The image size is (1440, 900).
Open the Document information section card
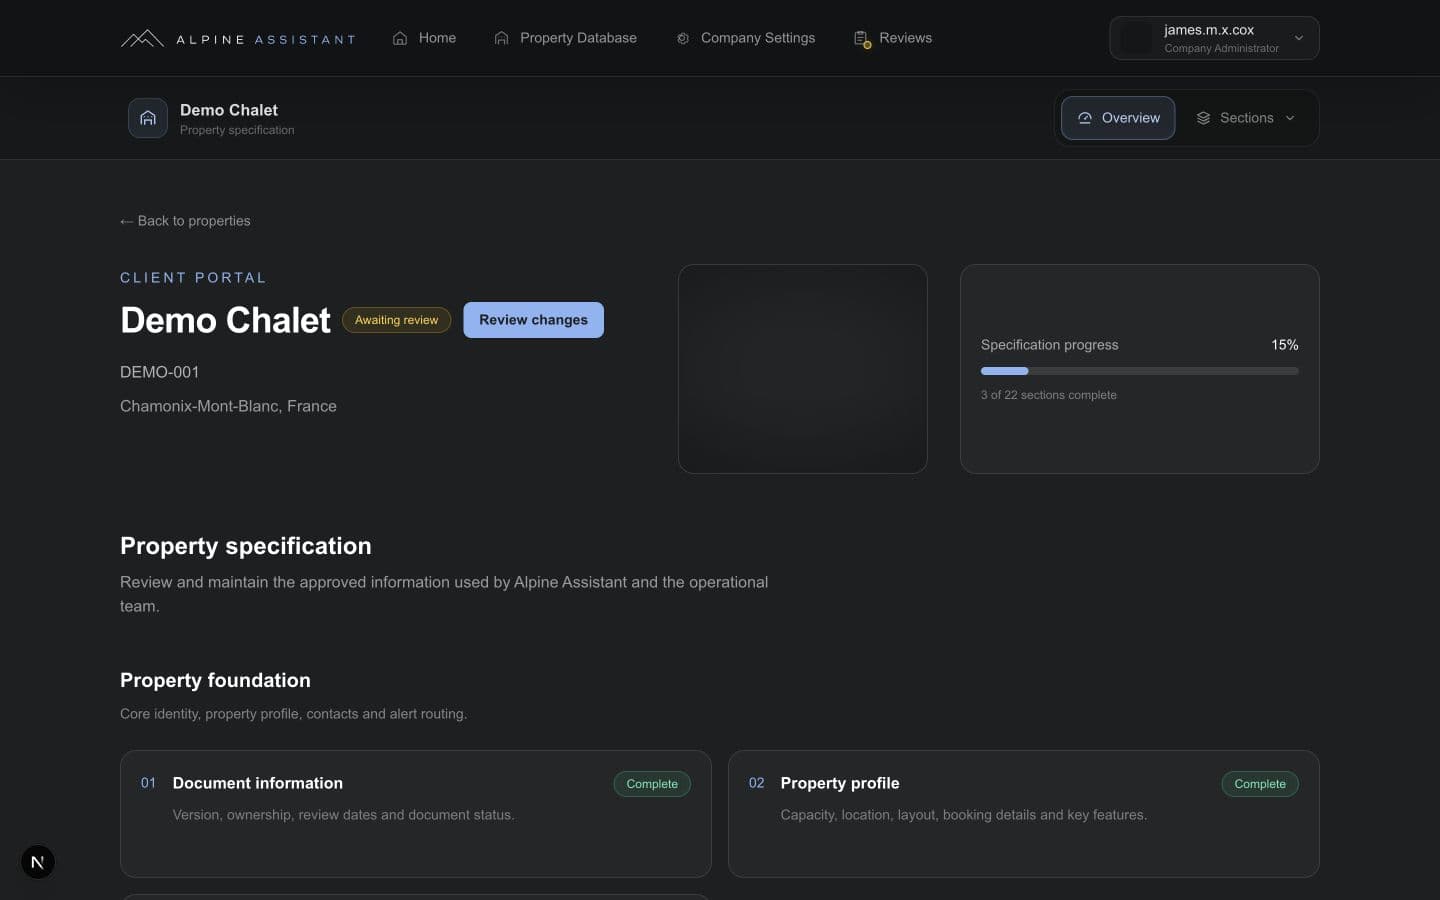click(x=416, y=814)
